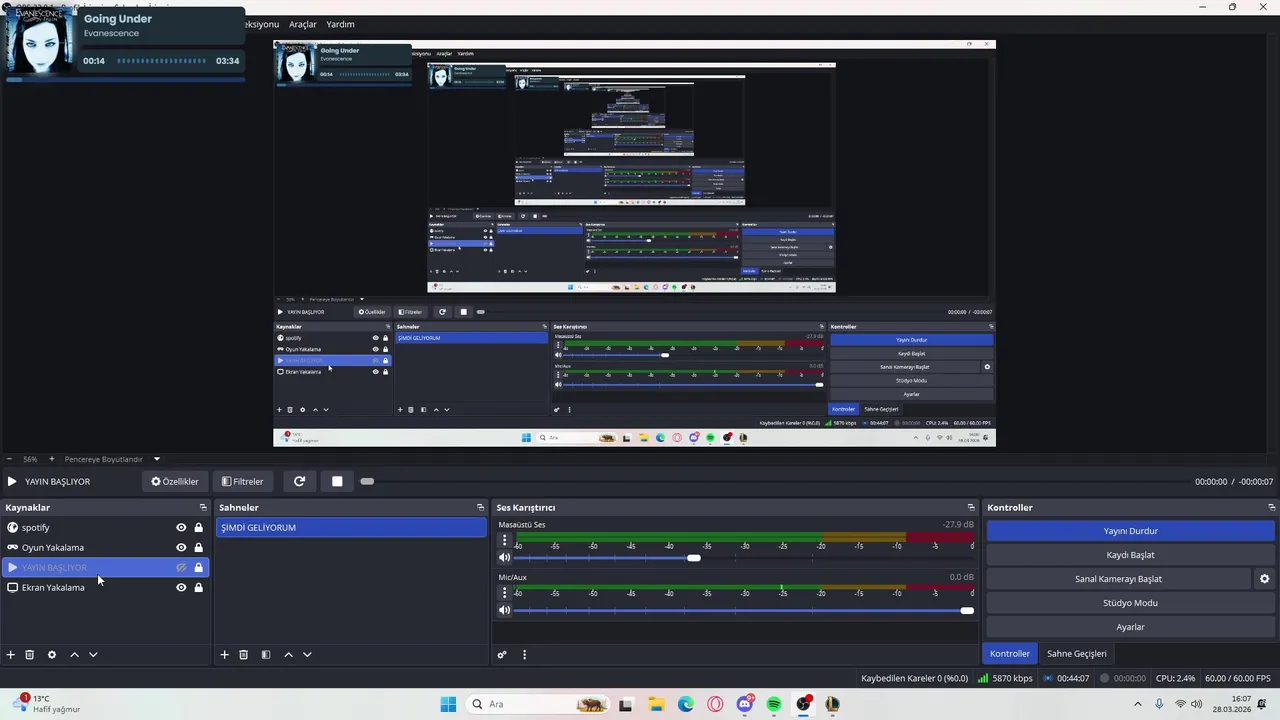This screenshot has height=720, width=1280.
Task: Open Spotify from the taskbar
Action: [x=774, y=704]
